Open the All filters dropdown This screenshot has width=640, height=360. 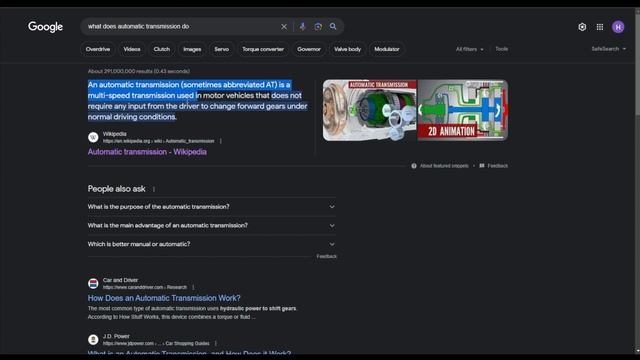[x=469, y=49]
